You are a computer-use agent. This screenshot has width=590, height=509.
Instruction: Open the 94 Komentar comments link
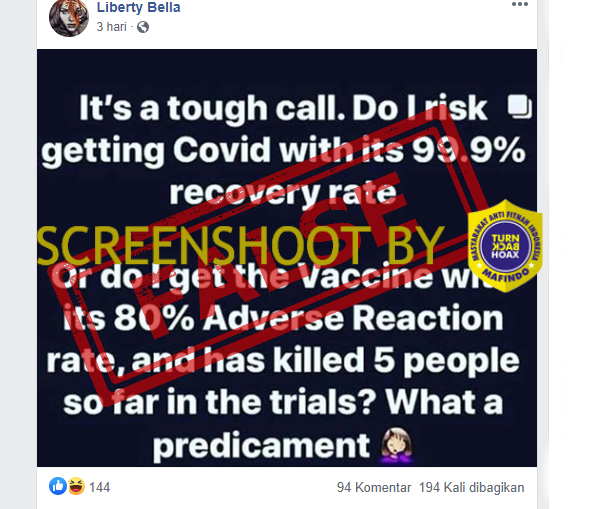pos(374,487)
